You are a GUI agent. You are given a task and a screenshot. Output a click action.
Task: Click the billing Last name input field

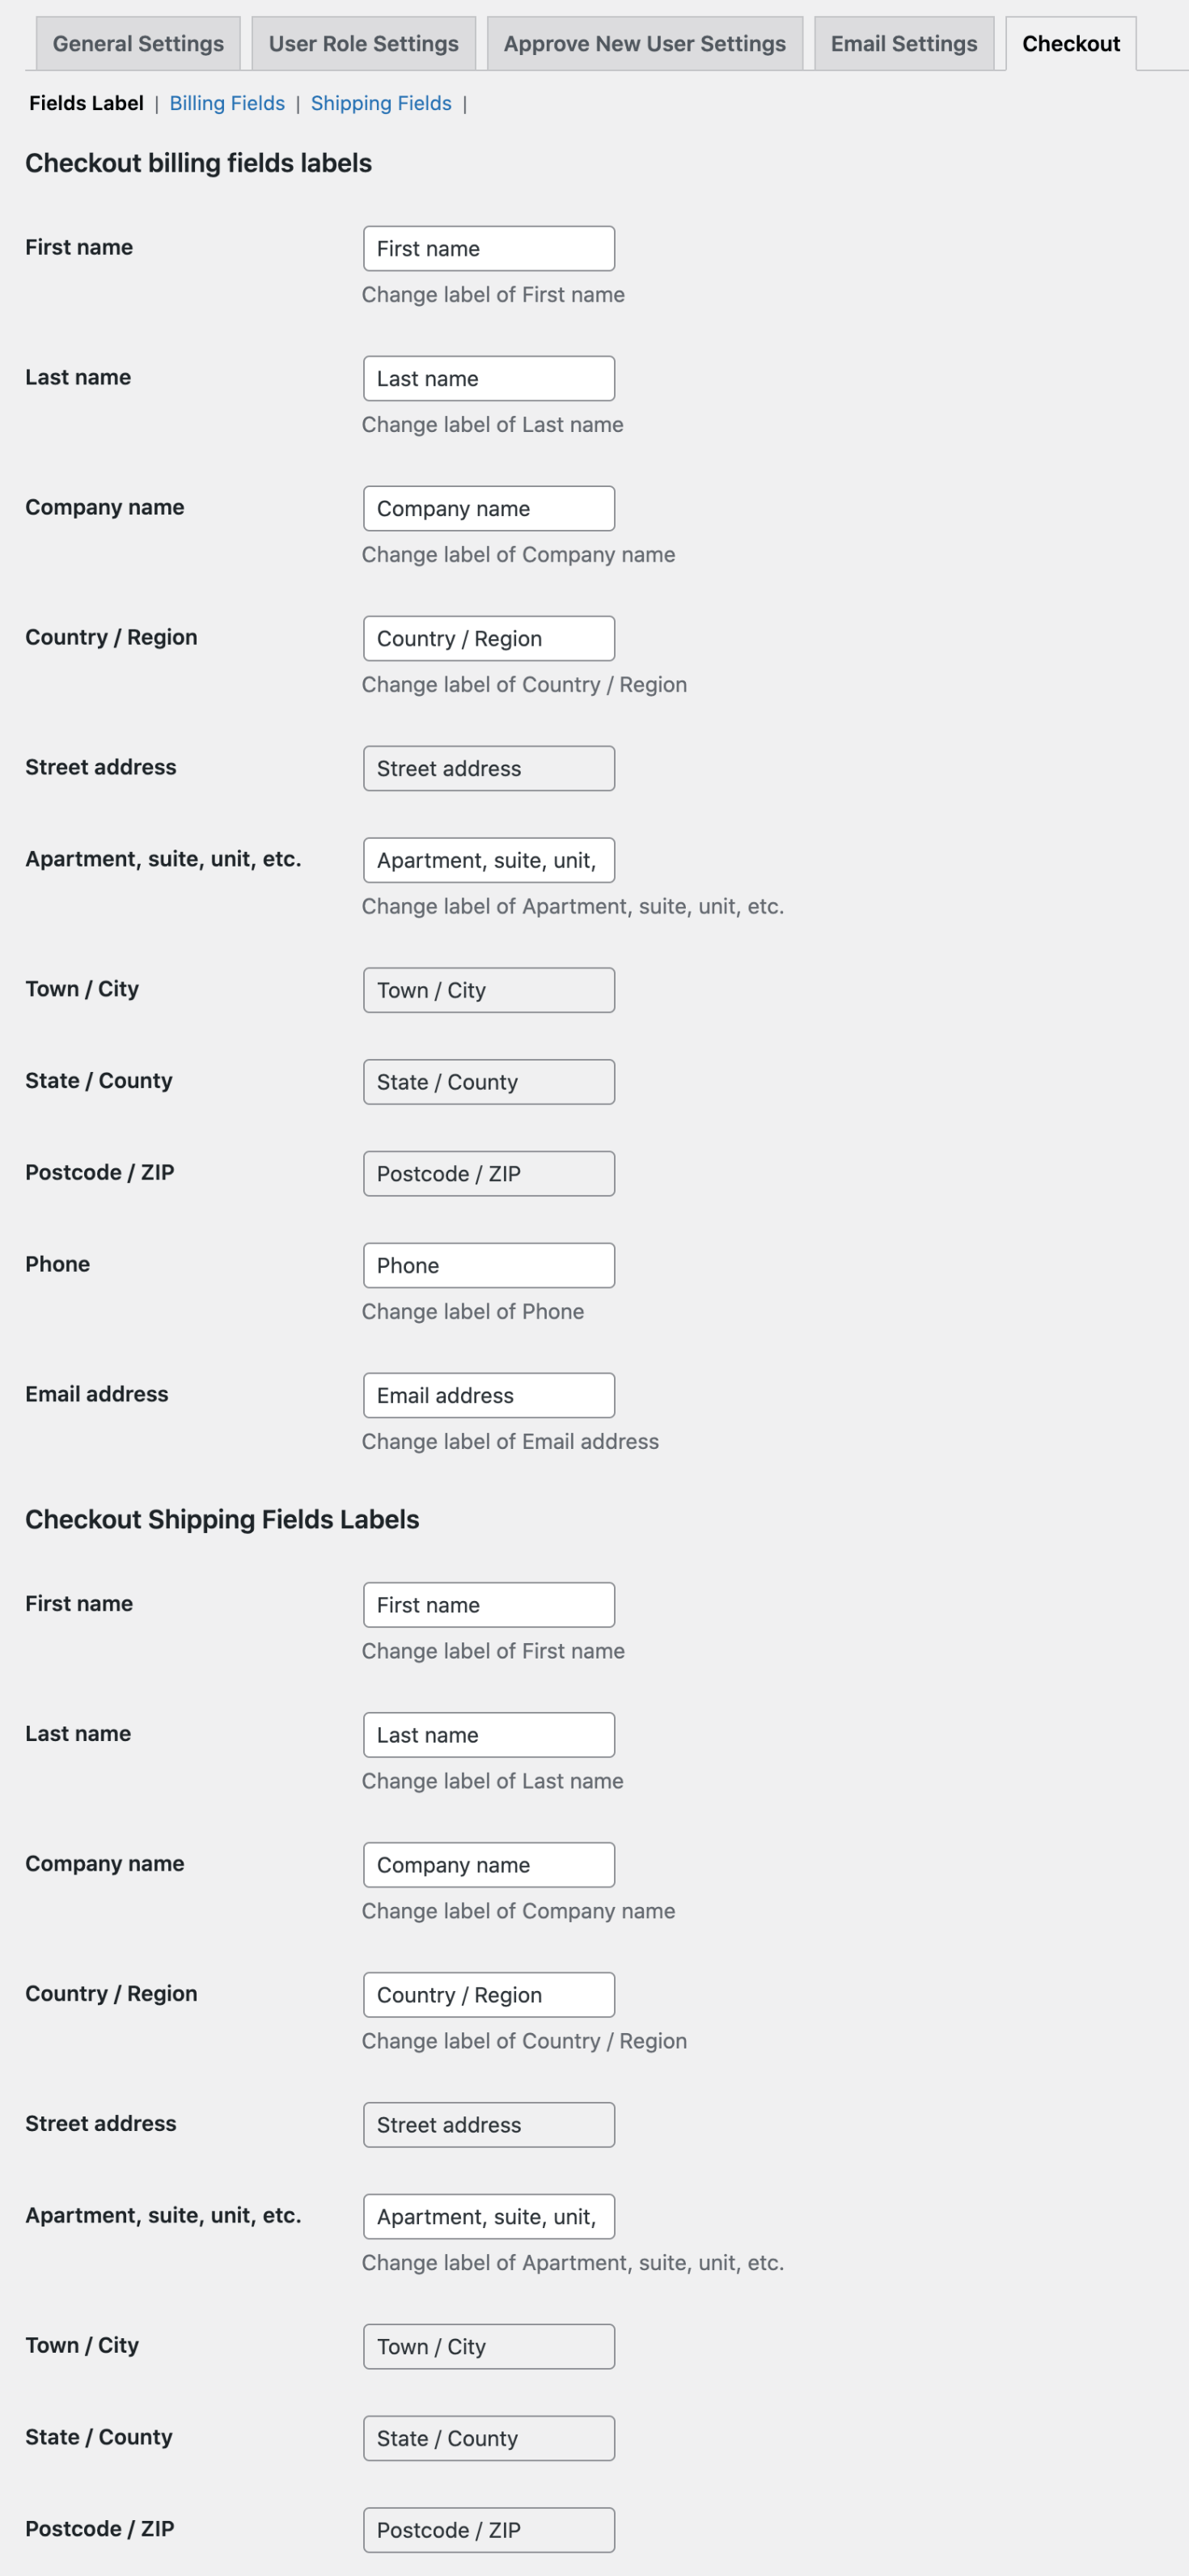click(x=488, y=378)
